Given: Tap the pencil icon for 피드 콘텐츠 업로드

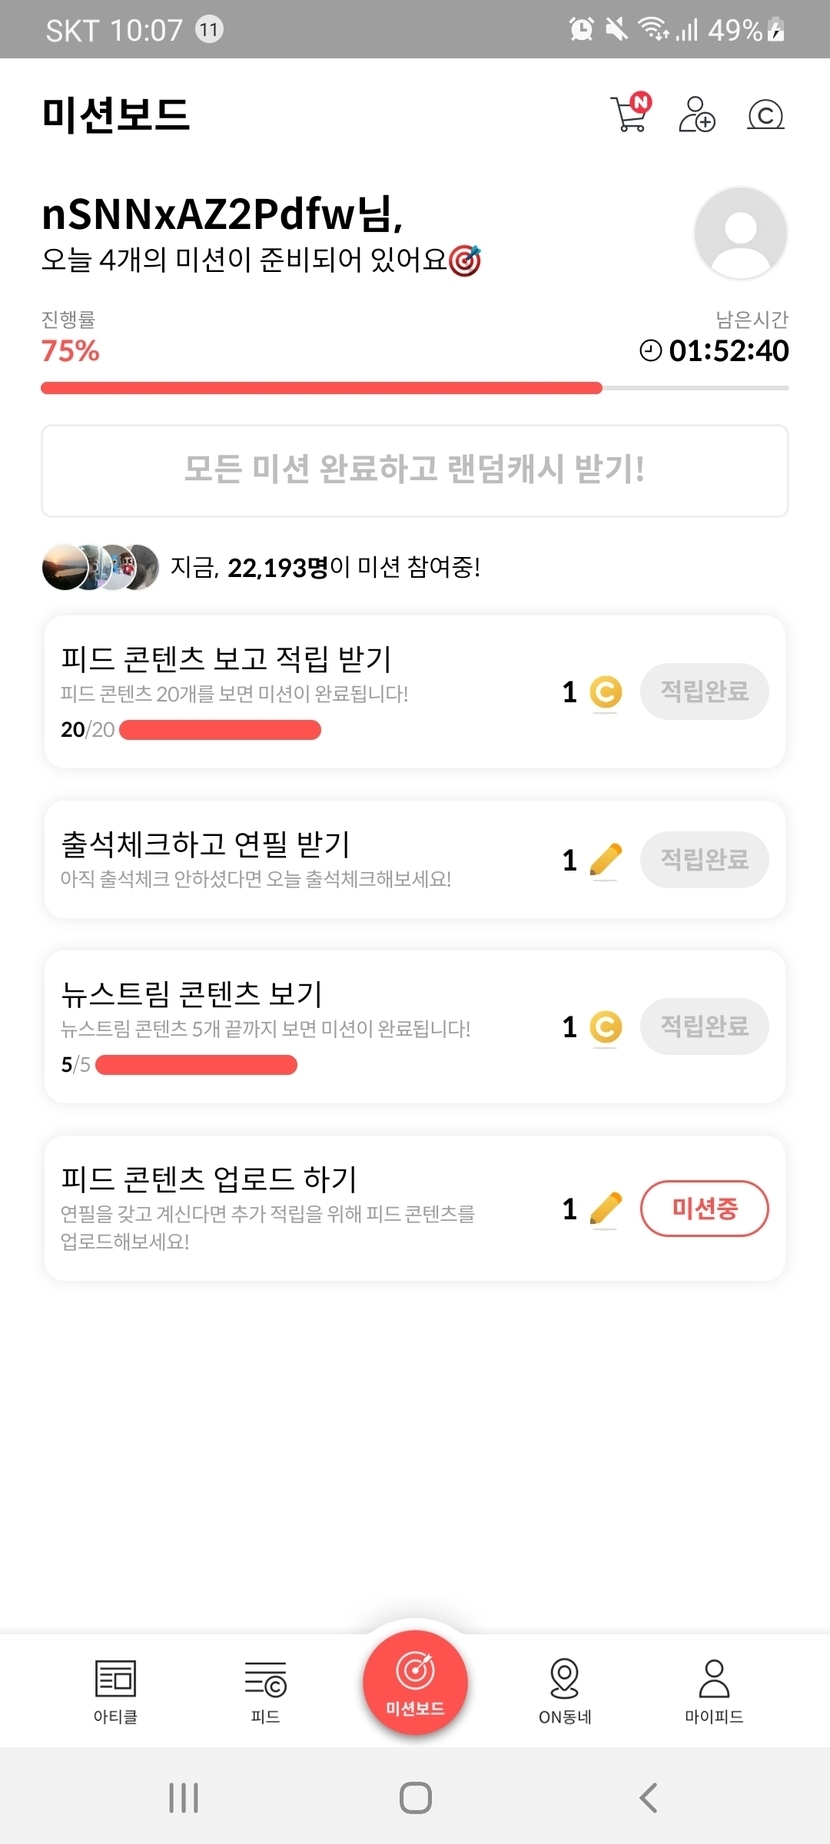Looking at the screenshot, I should pyautogui.click(x=605, y=1209).
